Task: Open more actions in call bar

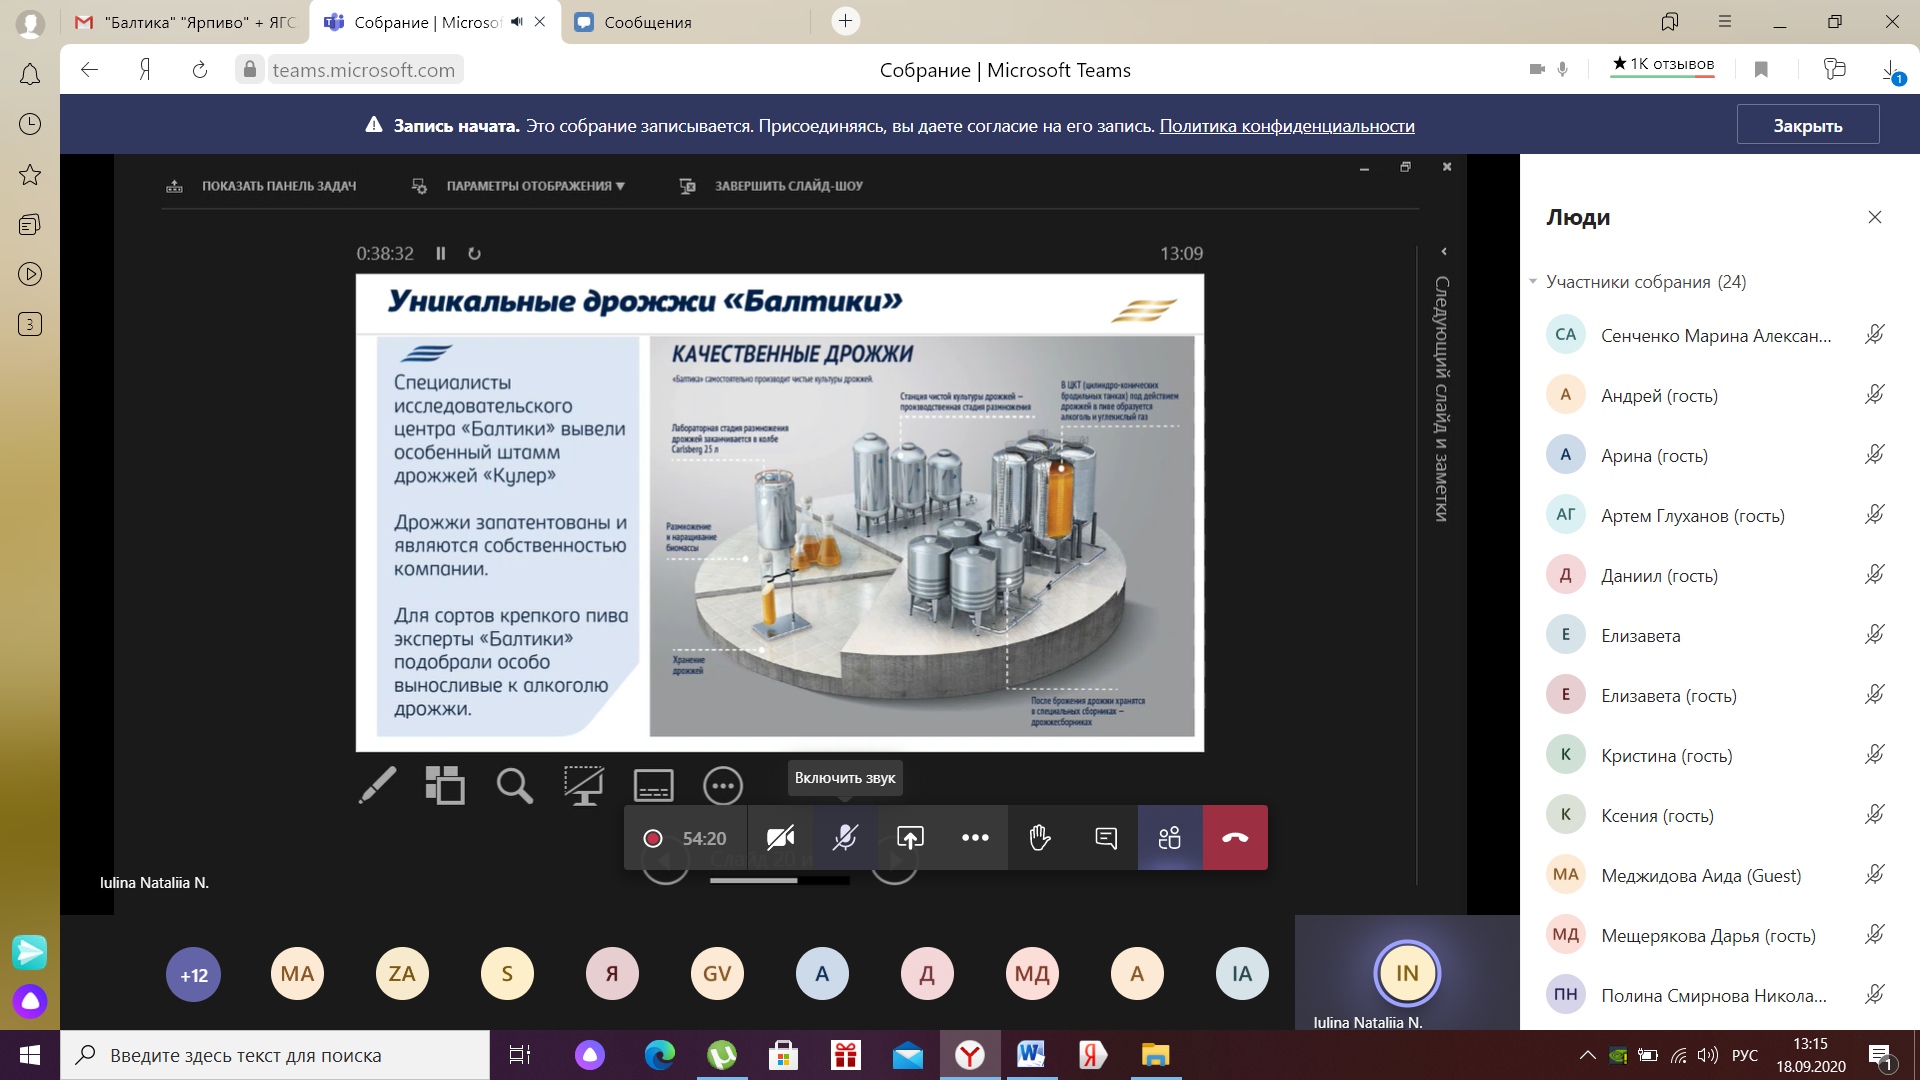Action: 975,838
